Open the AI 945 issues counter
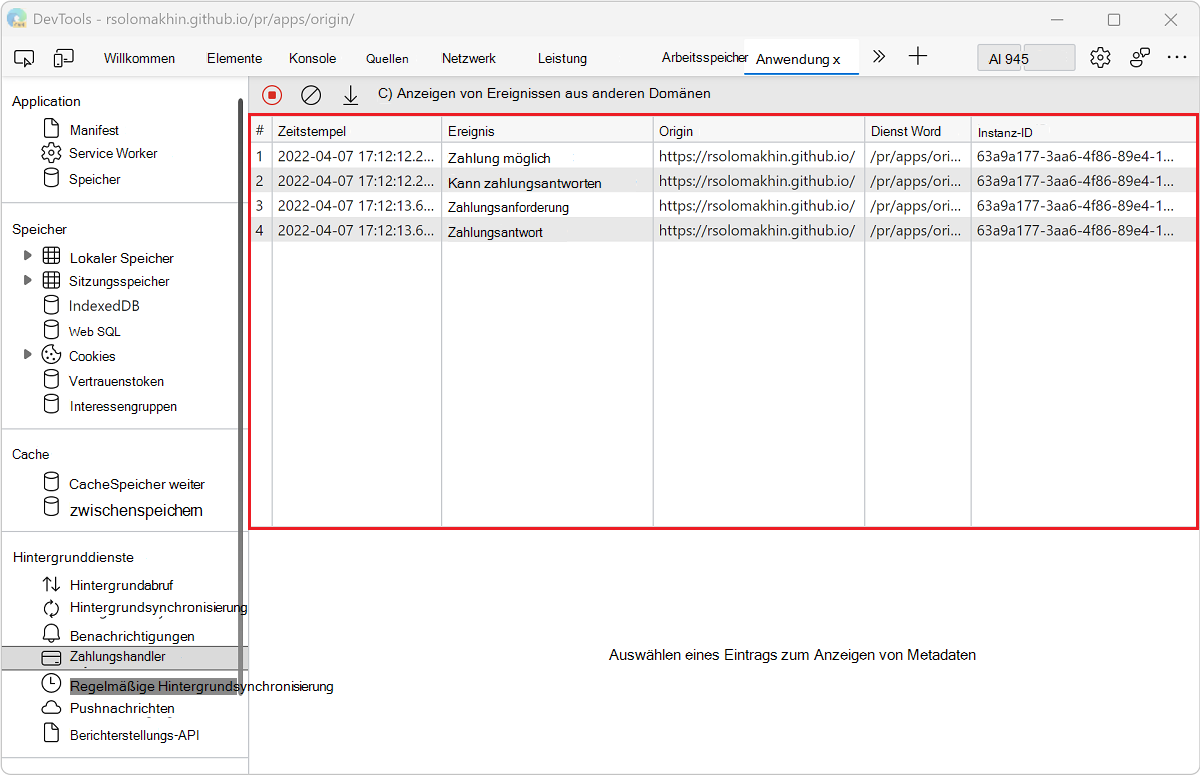This screenshot has height=775, width=1200. pyautogui.click(x=1025, y=58)
